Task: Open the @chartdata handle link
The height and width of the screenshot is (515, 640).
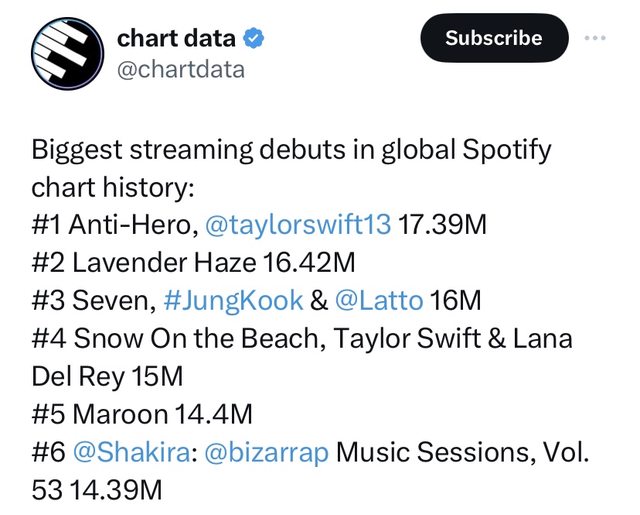Action: (x=181, y=69)
